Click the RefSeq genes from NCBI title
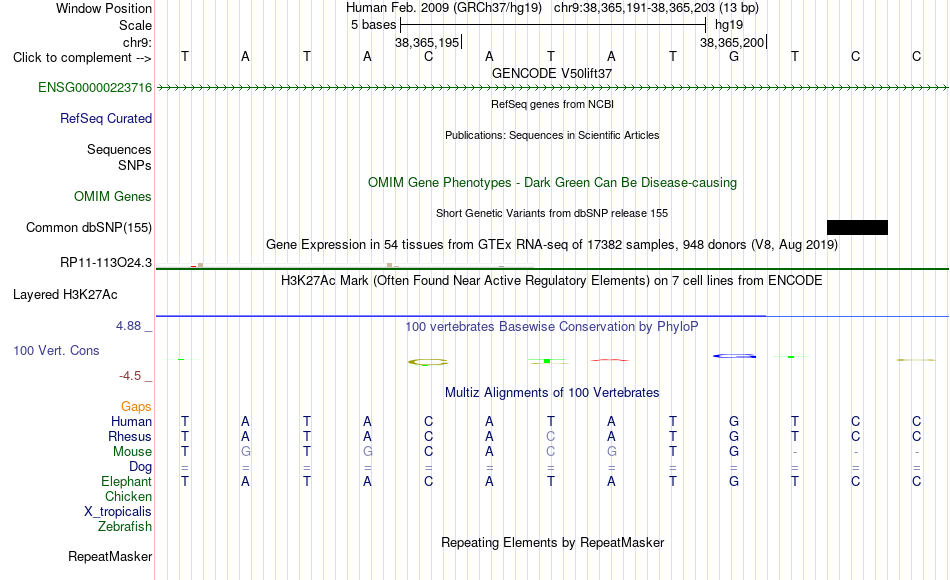 coord(552,104)
